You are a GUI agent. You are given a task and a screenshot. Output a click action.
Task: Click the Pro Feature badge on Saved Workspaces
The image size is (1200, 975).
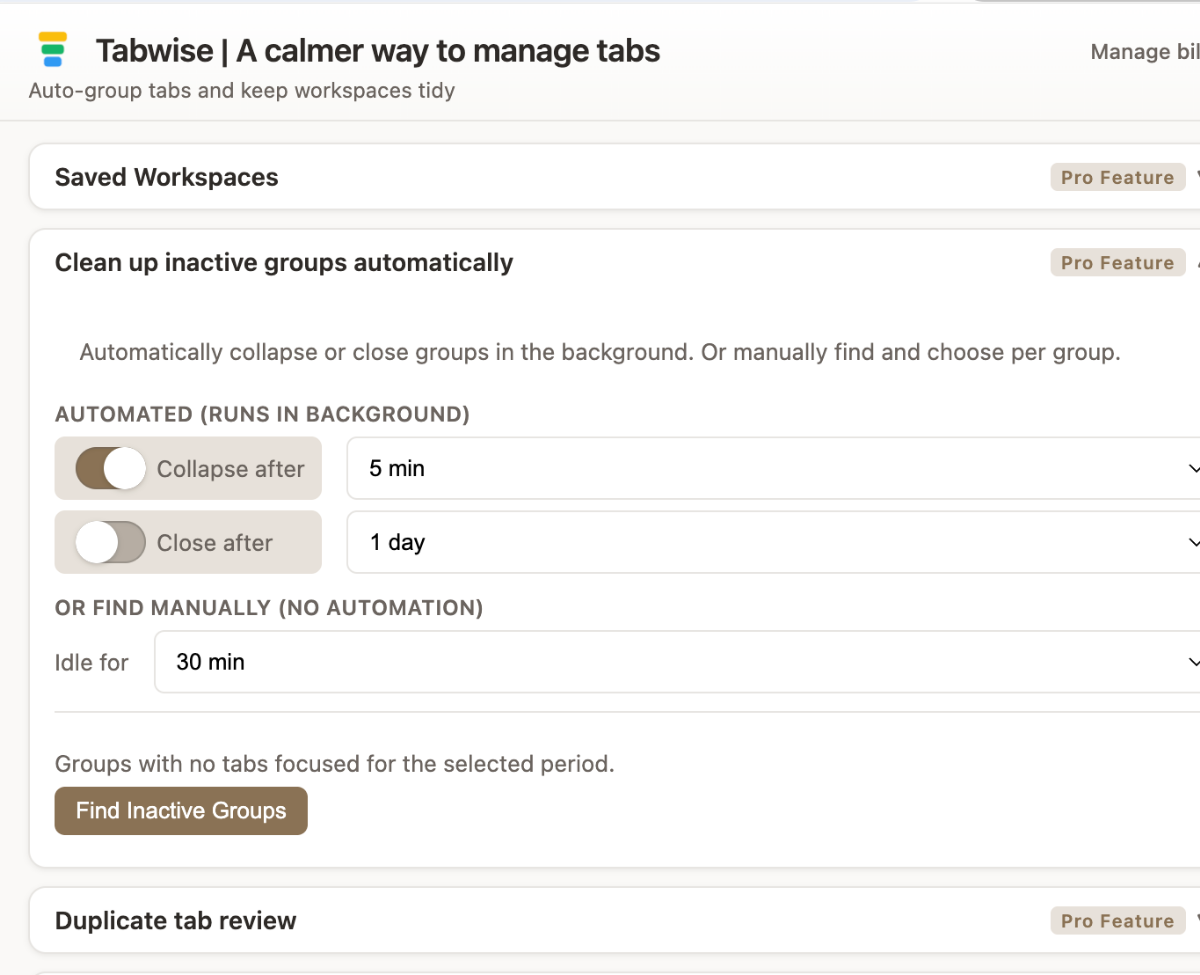[1116, 177]
